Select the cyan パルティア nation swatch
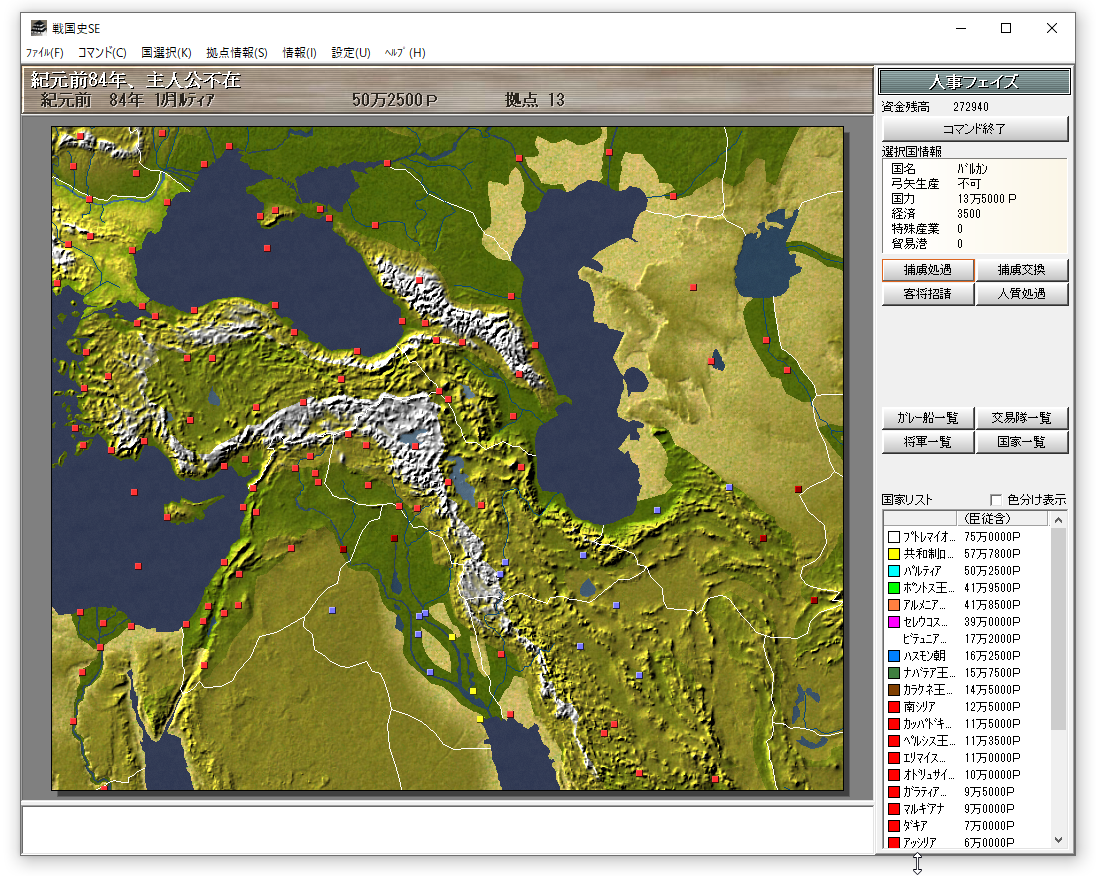The width and height of the screenshot is (1096, 876). 894,571
